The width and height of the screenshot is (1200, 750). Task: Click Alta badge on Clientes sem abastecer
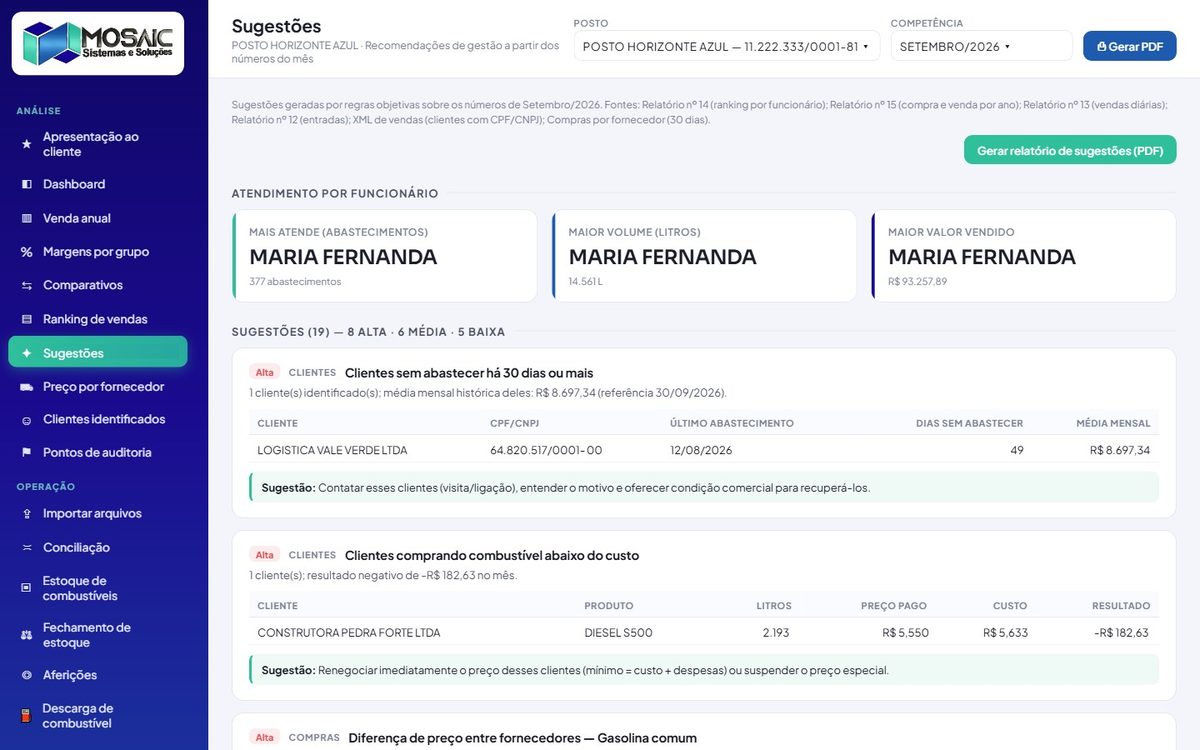tap(264, 372)
